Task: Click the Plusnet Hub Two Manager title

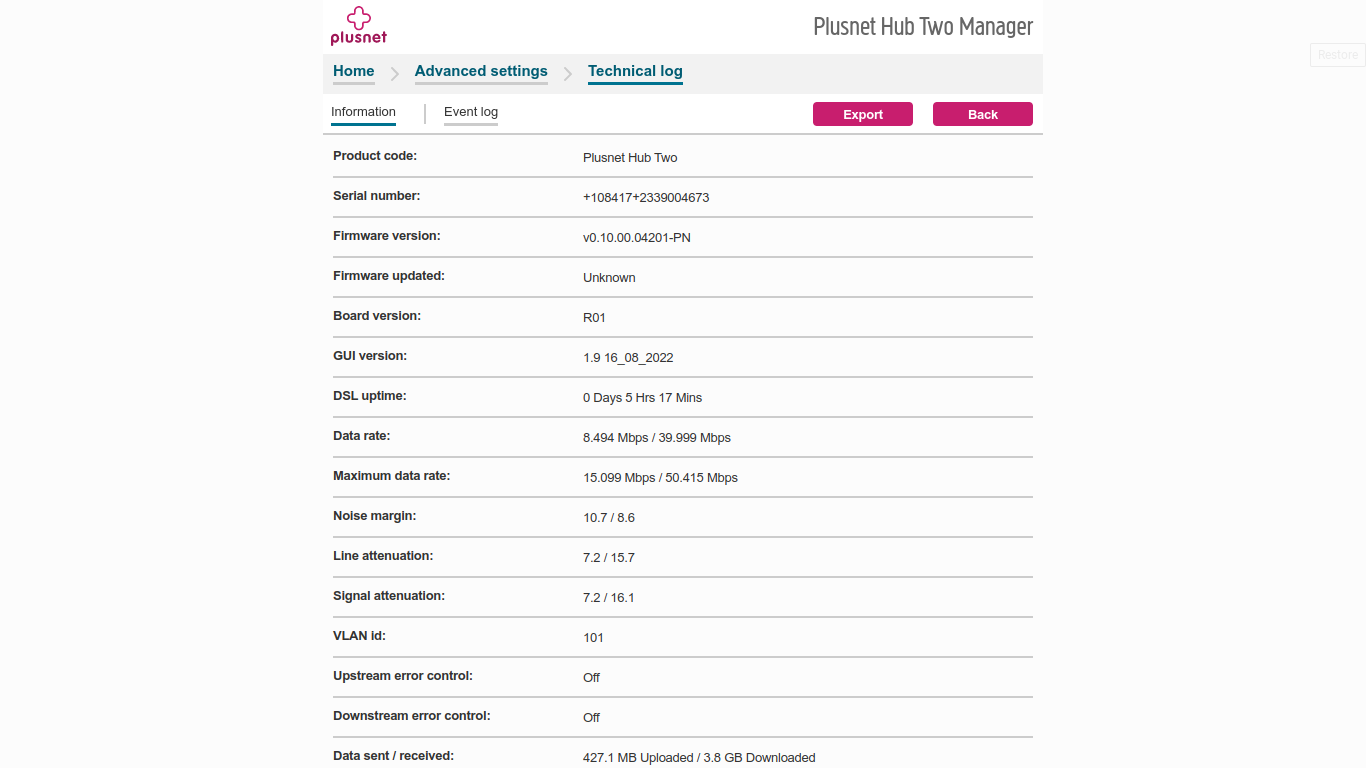Action: [x=923, y=26]
